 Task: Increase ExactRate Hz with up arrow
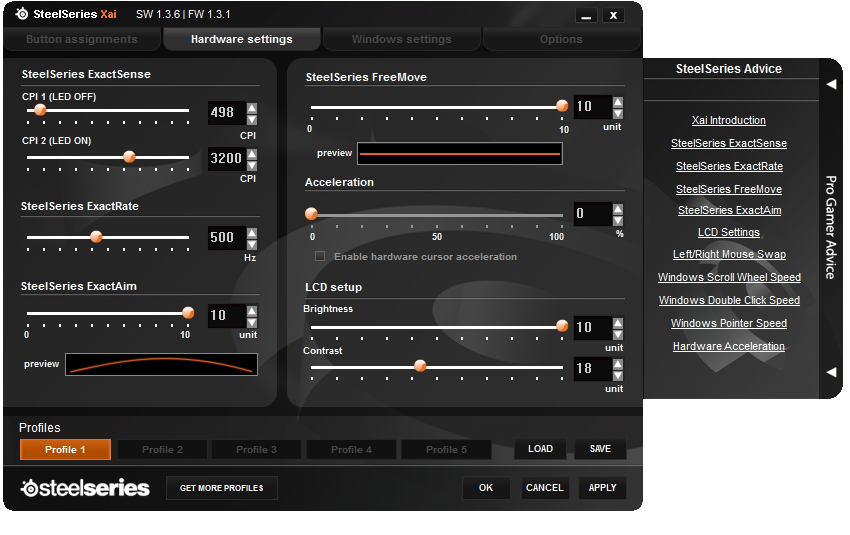pos(252,233)
